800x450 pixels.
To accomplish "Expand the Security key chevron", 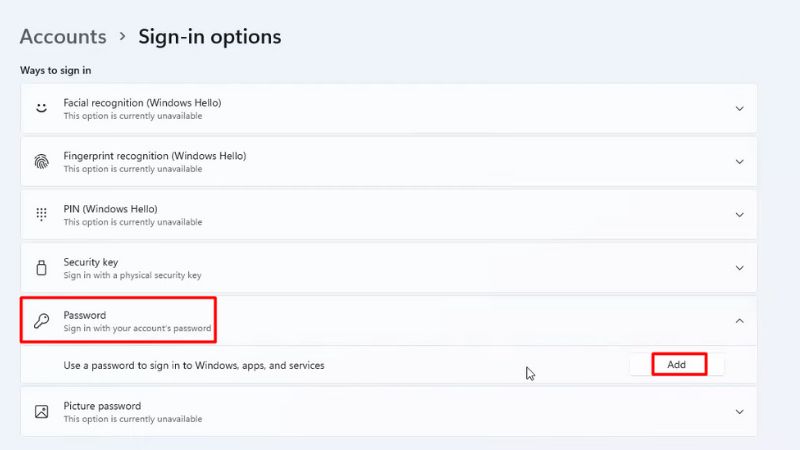I will coord(739,268).
